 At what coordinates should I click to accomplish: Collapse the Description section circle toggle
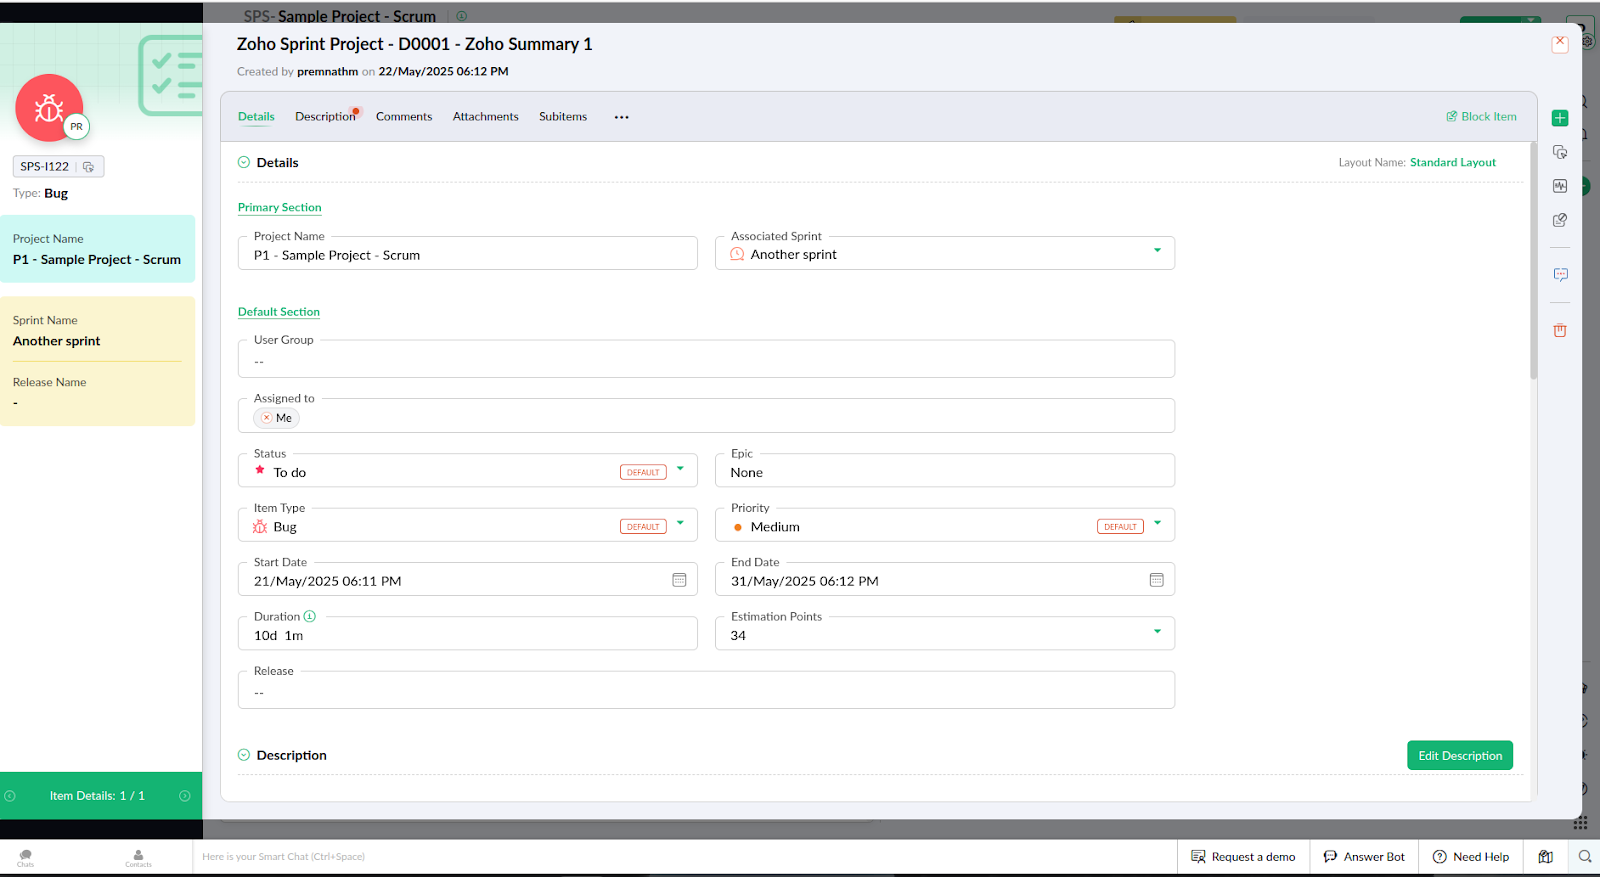click(x=244, y=755)
